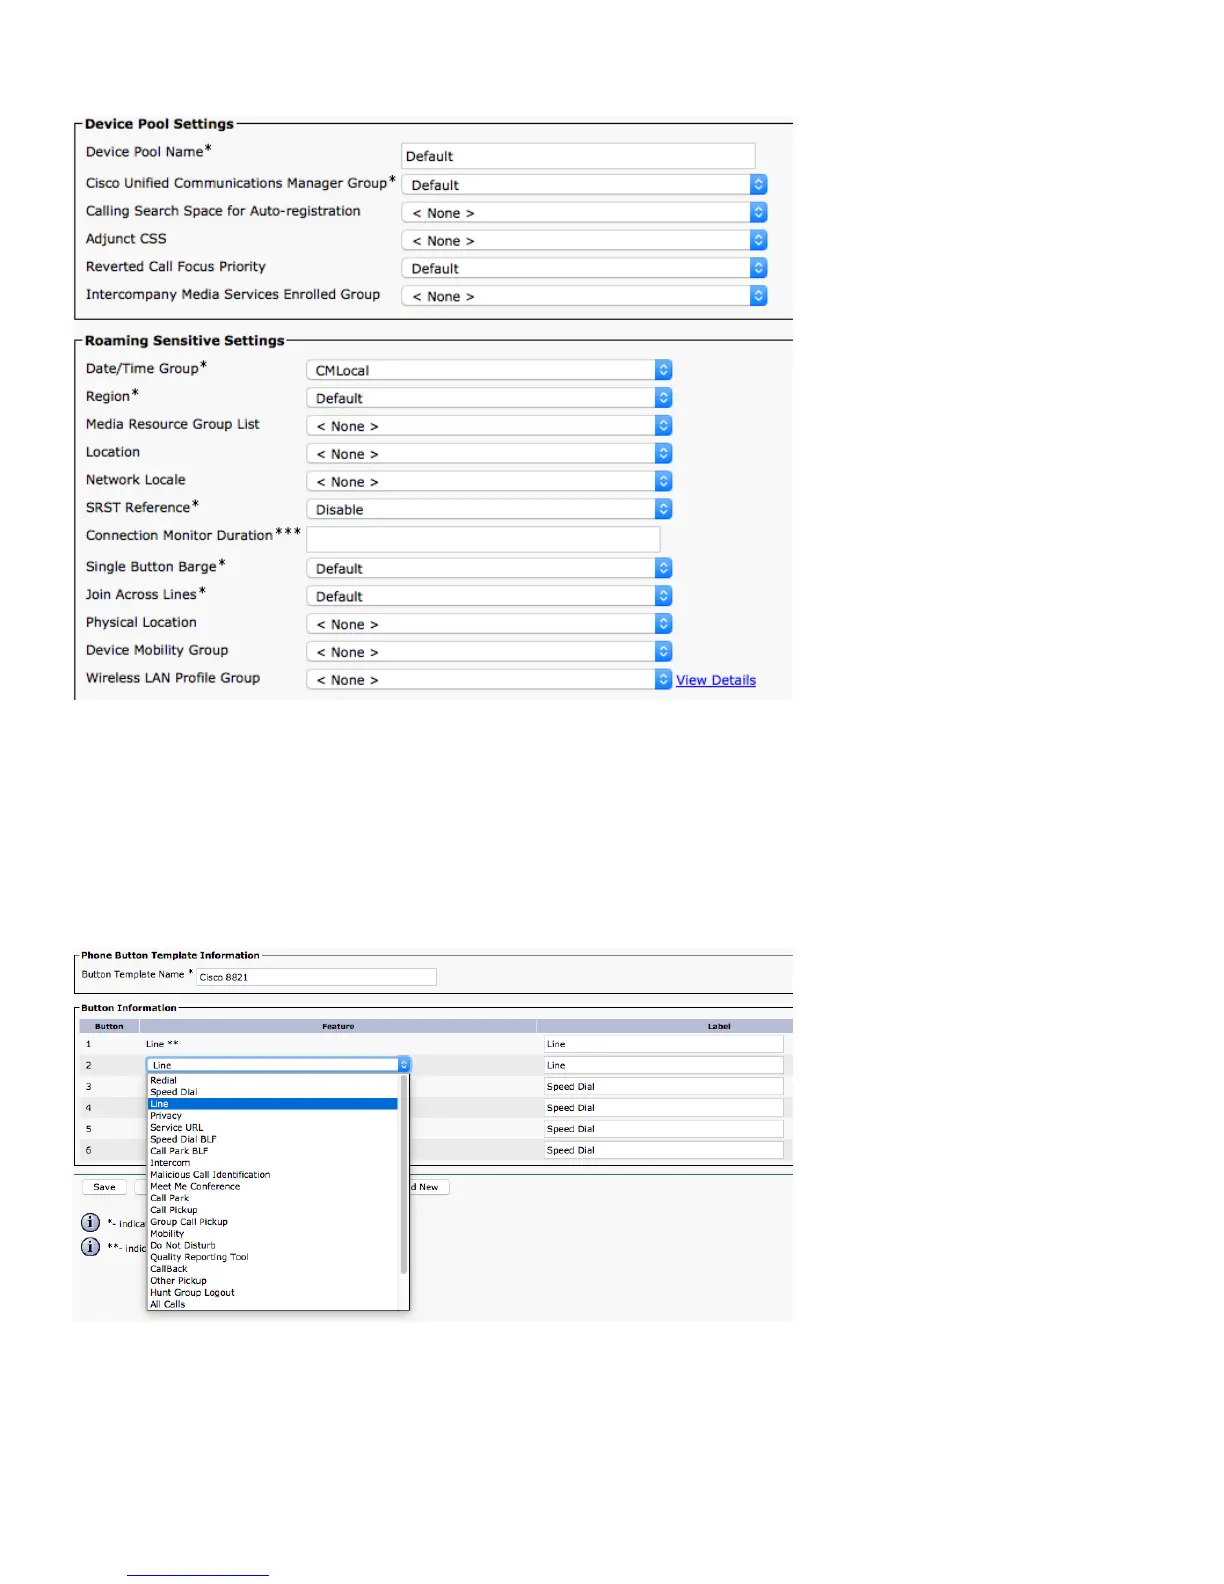Open the Region dropdown
Image resolution: width=1224 pixels, height=1584 pixels.
click(489, 398)
